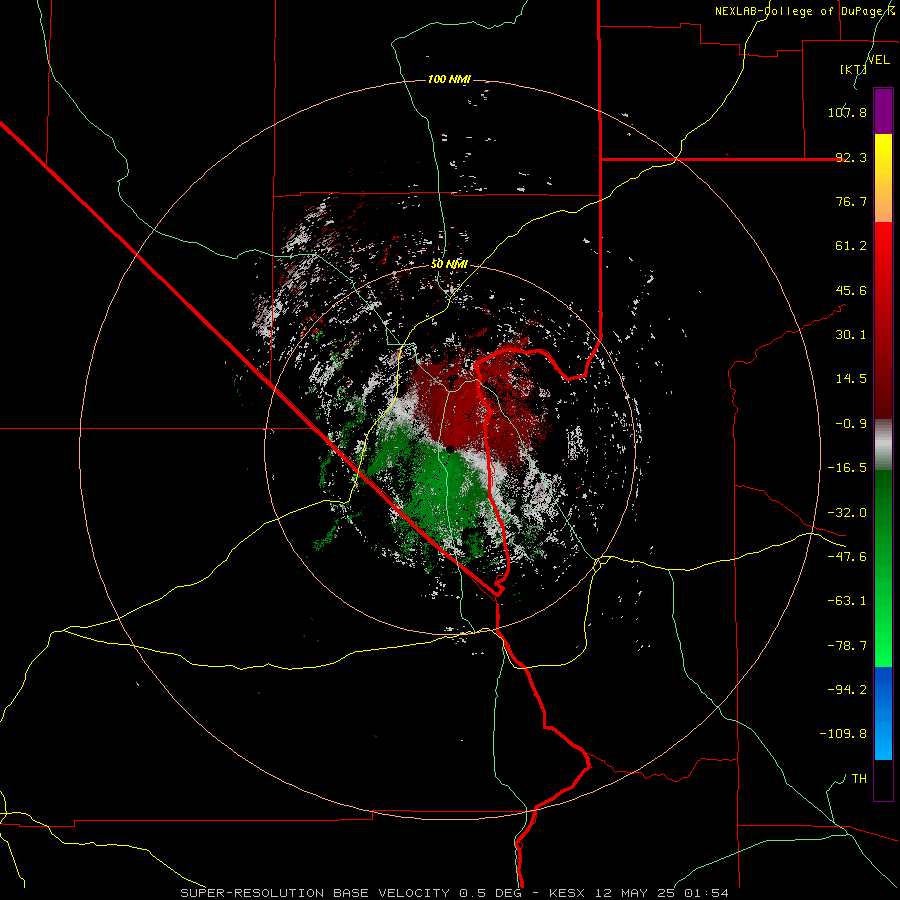The height and width of the screenshot is (900, 900).
Task: Click the TH legend label
Action: tap(859, 779)
